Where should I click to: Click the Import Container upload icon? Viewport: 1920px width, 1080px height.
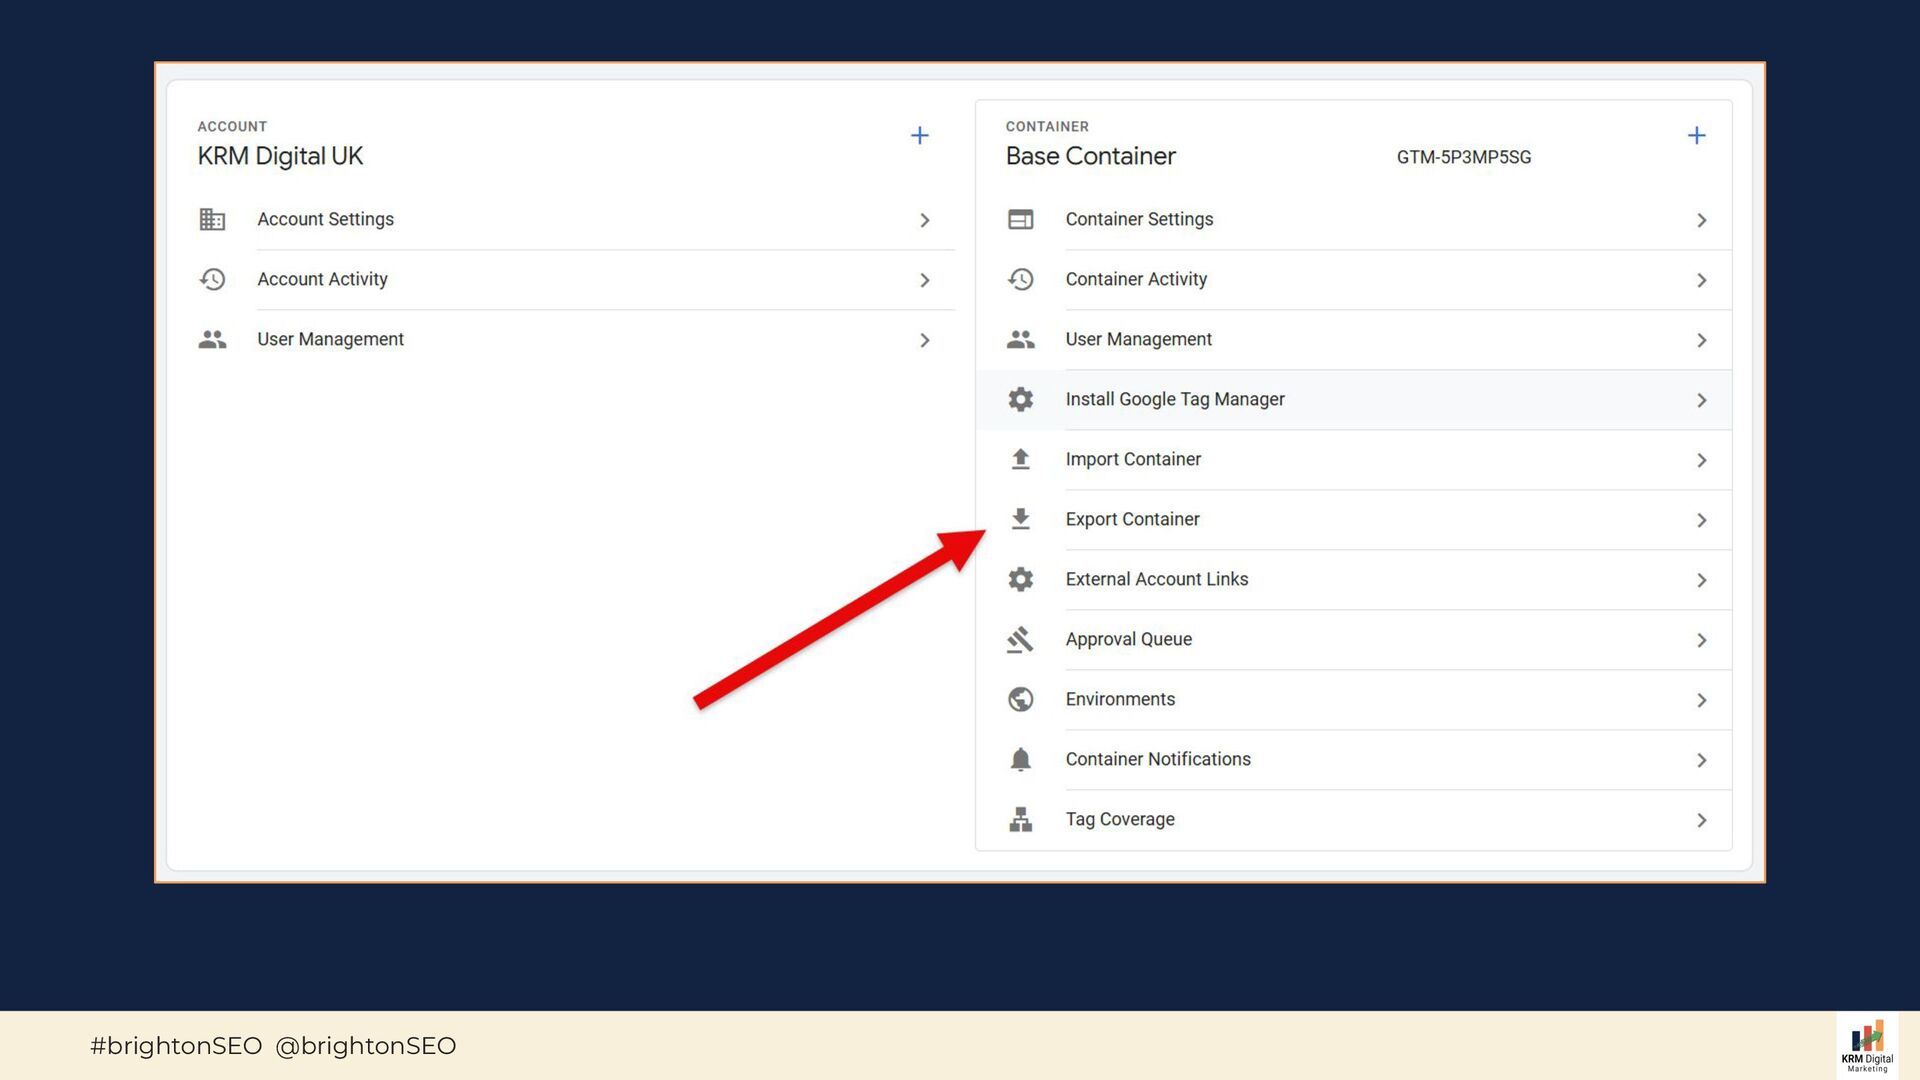[1020, 459]
